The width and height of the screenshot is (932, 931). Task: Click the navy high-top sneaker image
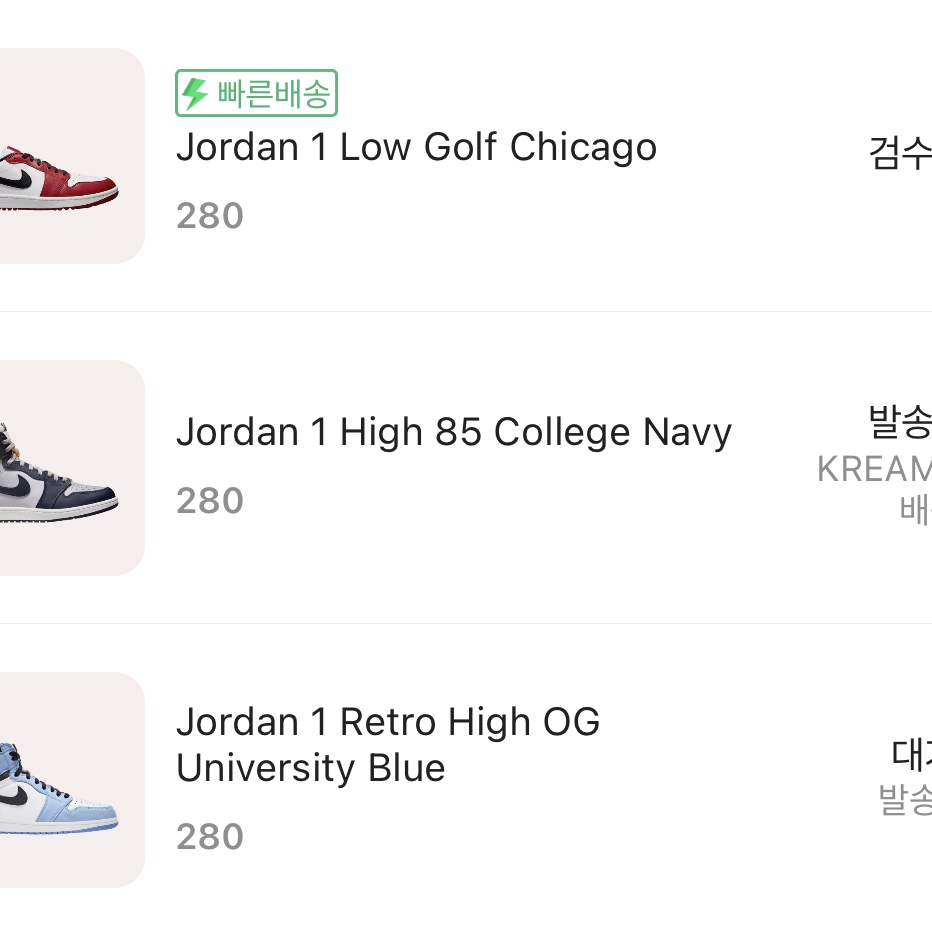(x=58, y=474)
